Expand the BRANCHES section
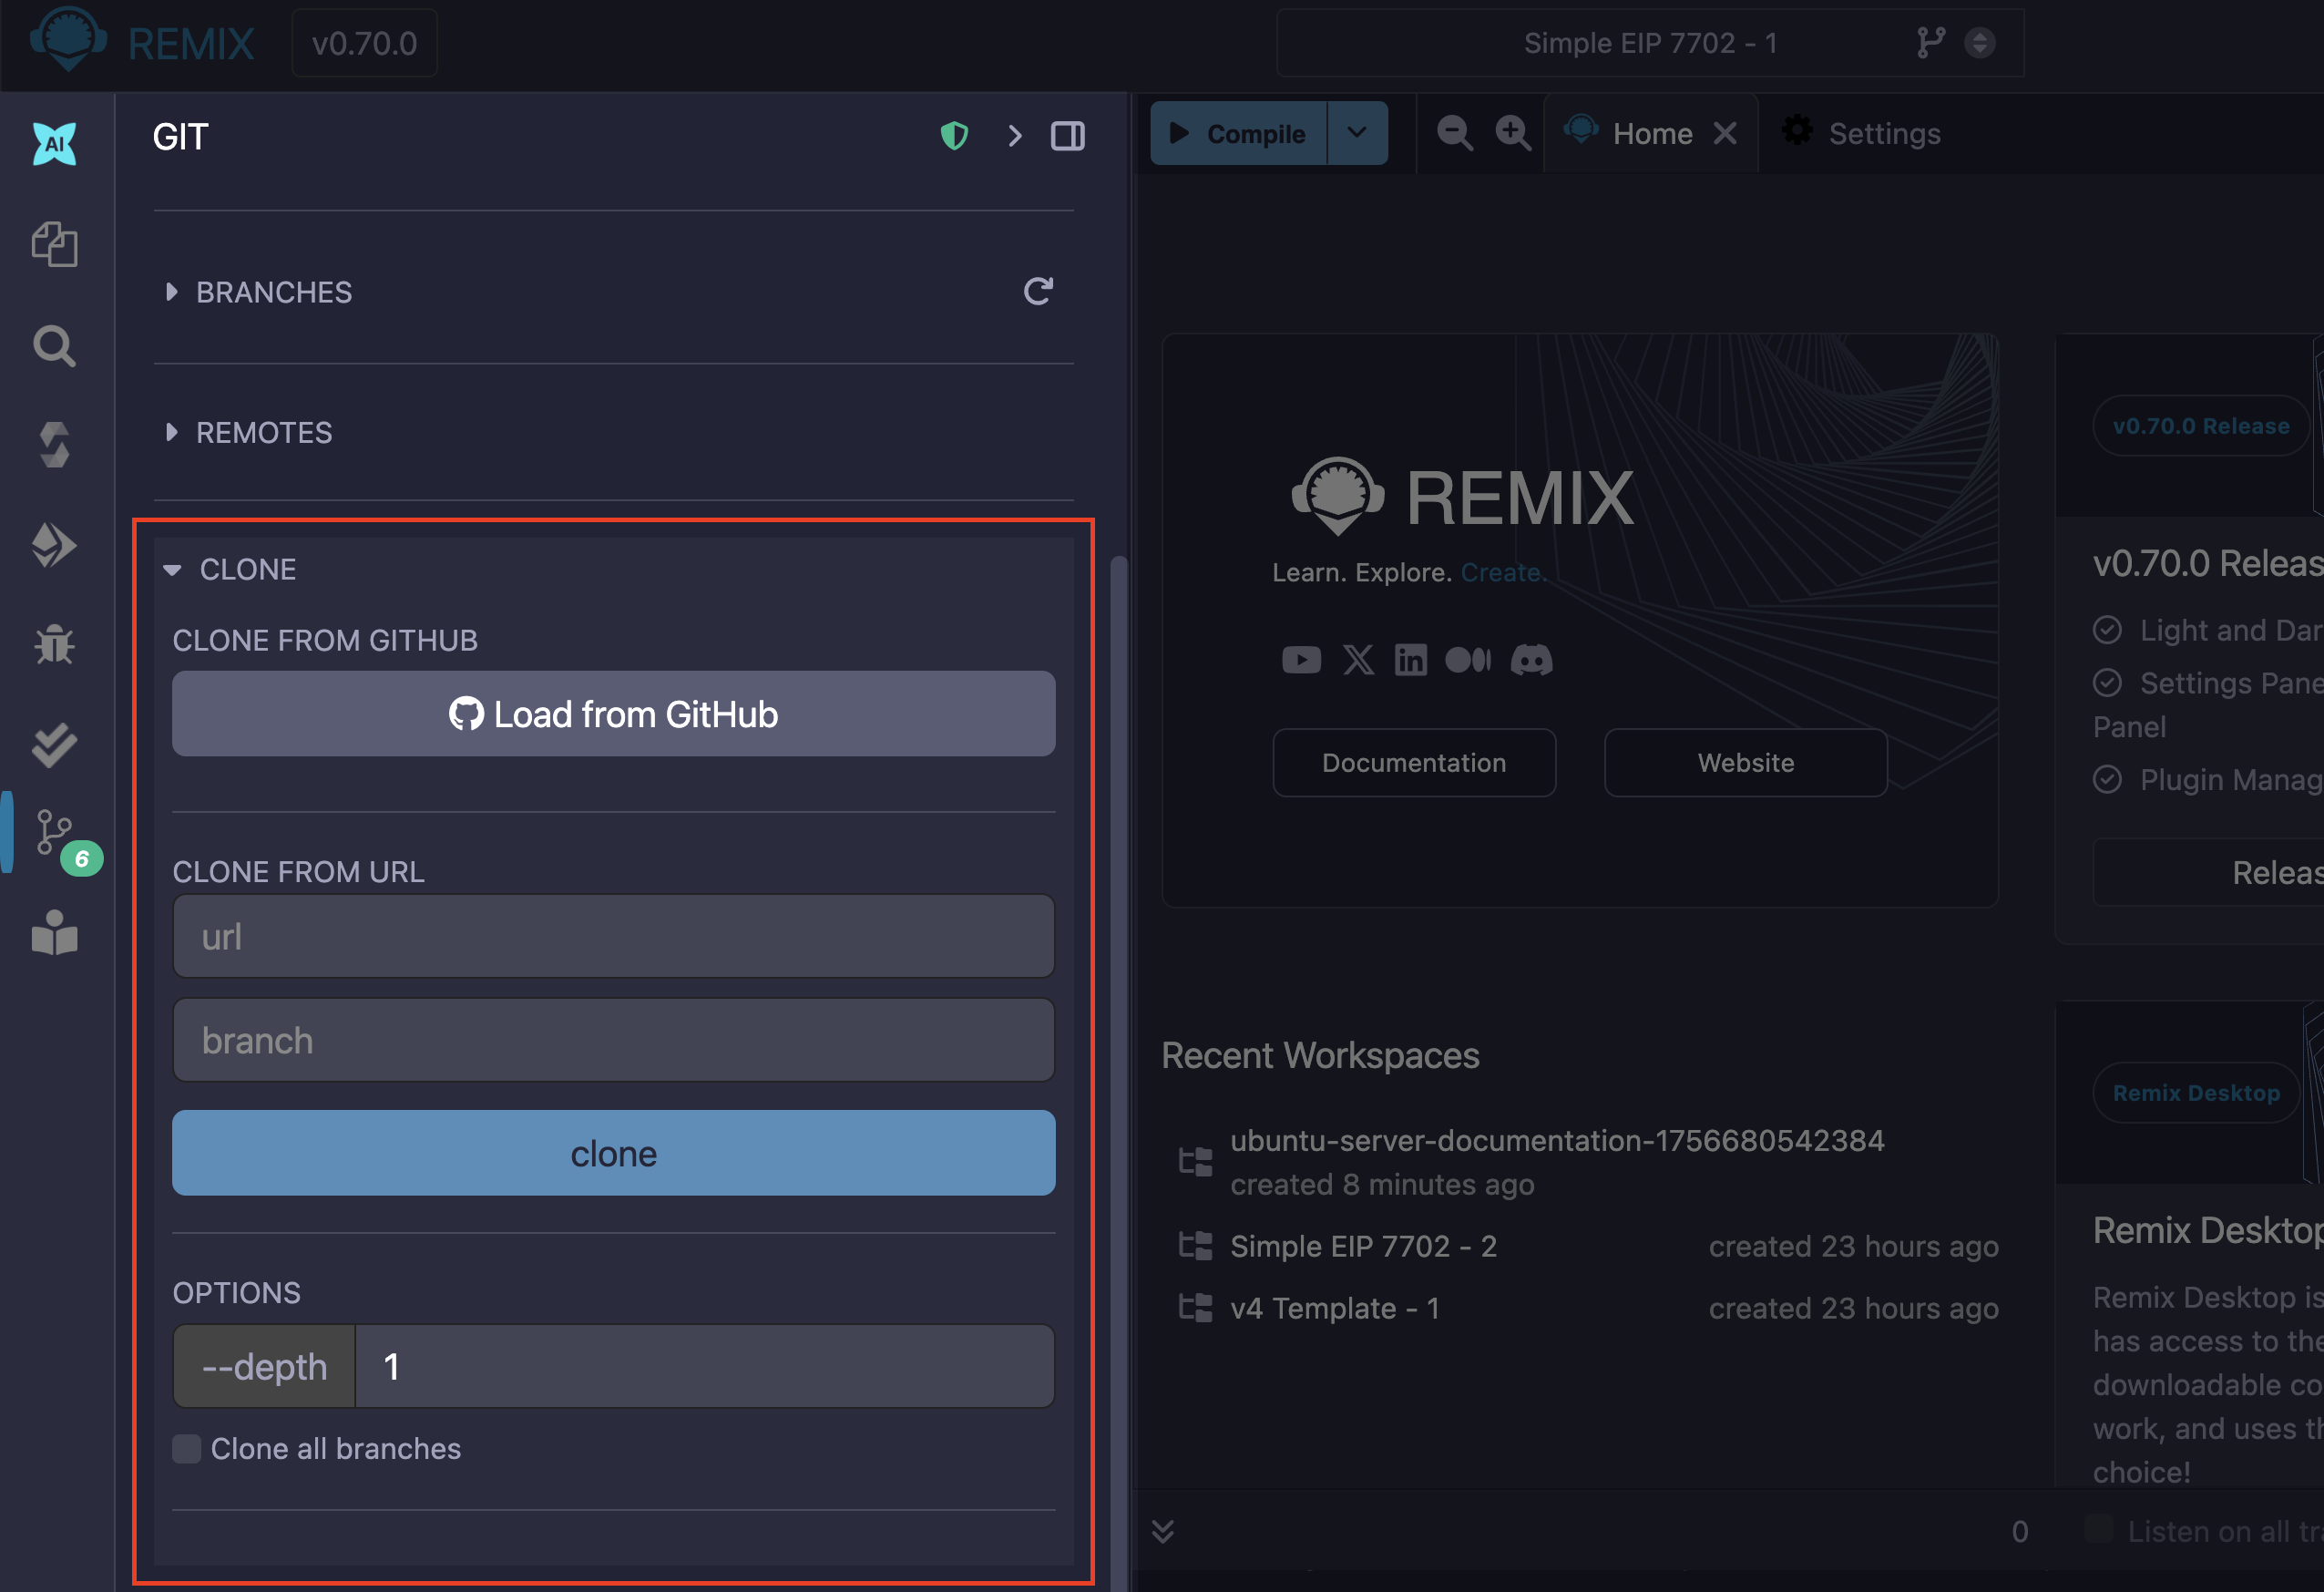The height and width of the screenshot is (1592, 2324). (259, 292)
